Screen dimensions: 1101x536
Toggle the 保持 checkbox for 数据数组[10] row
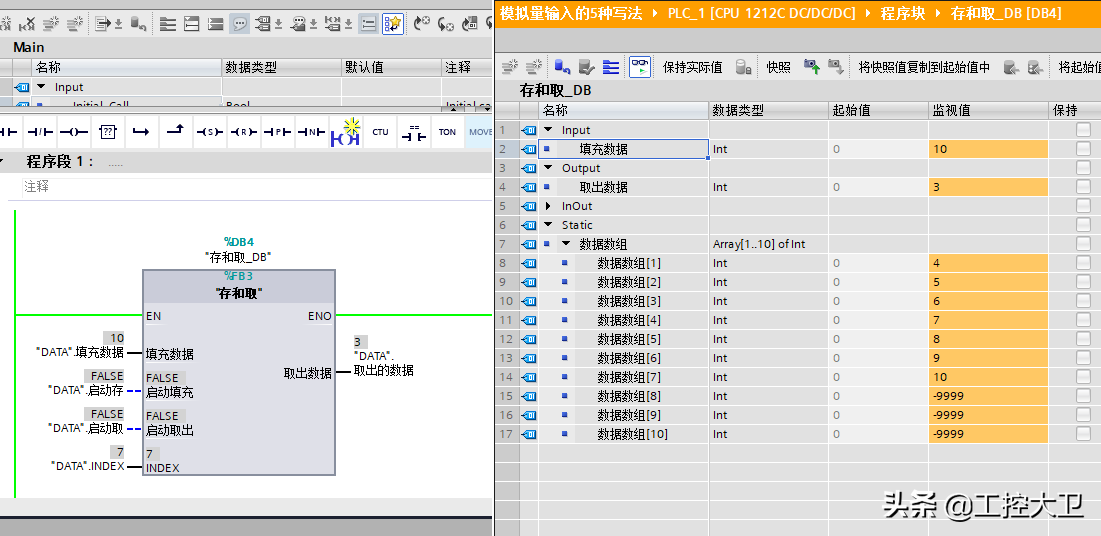click(x=1083, y=433)
